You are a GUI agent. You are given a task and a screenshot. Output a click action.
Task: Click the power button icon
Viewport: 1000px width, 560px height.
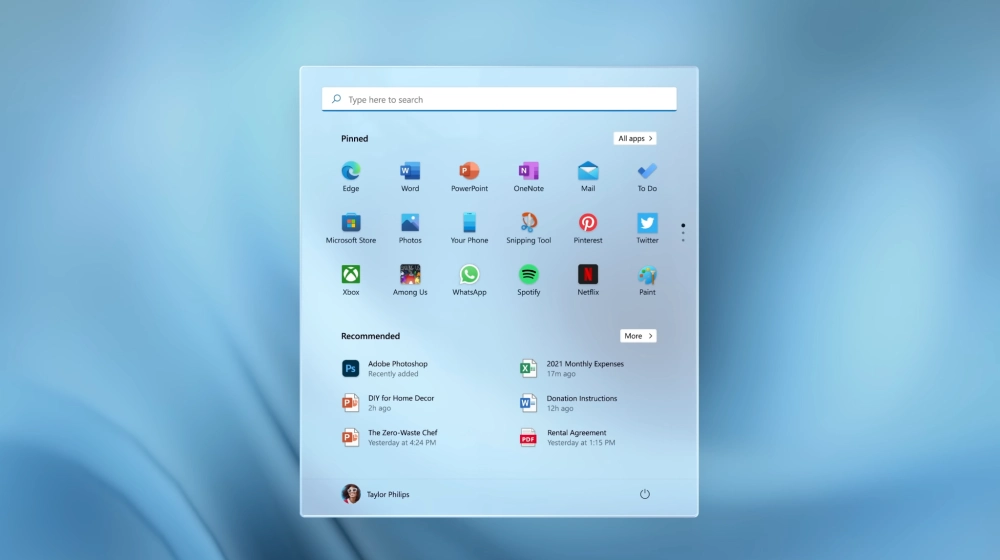click(645, 494)
